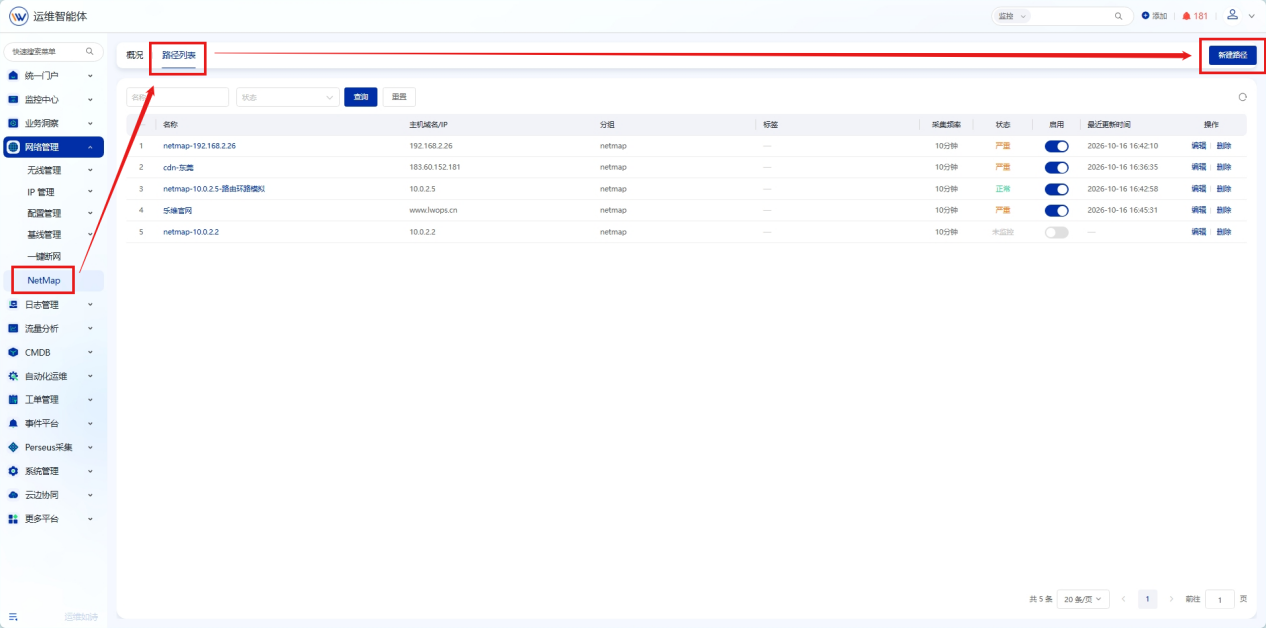
Task: Enable the netmap-10.0.2.2 switch
Action: point(1056,232)
